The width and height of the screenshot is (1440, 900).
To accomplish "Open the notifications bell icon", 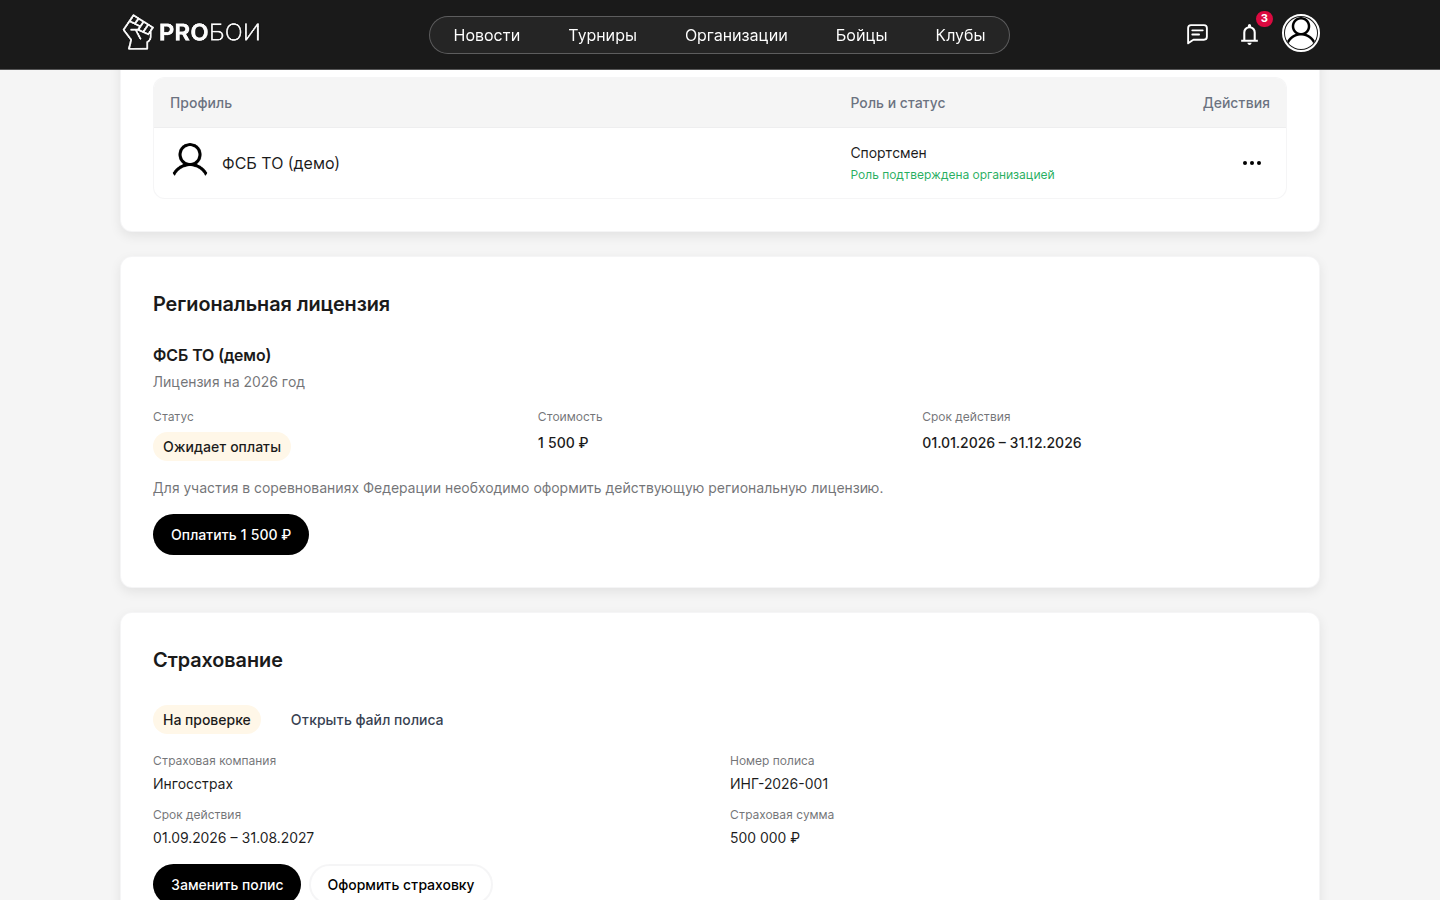I will click(x=1249, y=35).
